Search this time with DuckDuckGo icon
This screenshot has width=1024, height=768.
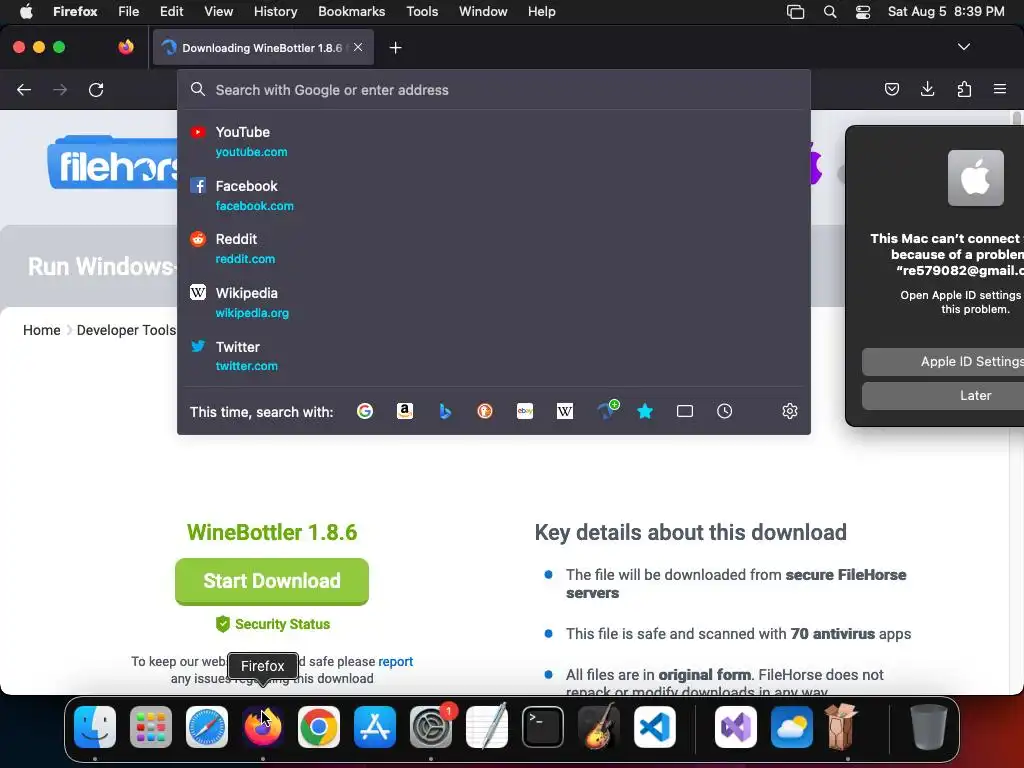[485, 411]
